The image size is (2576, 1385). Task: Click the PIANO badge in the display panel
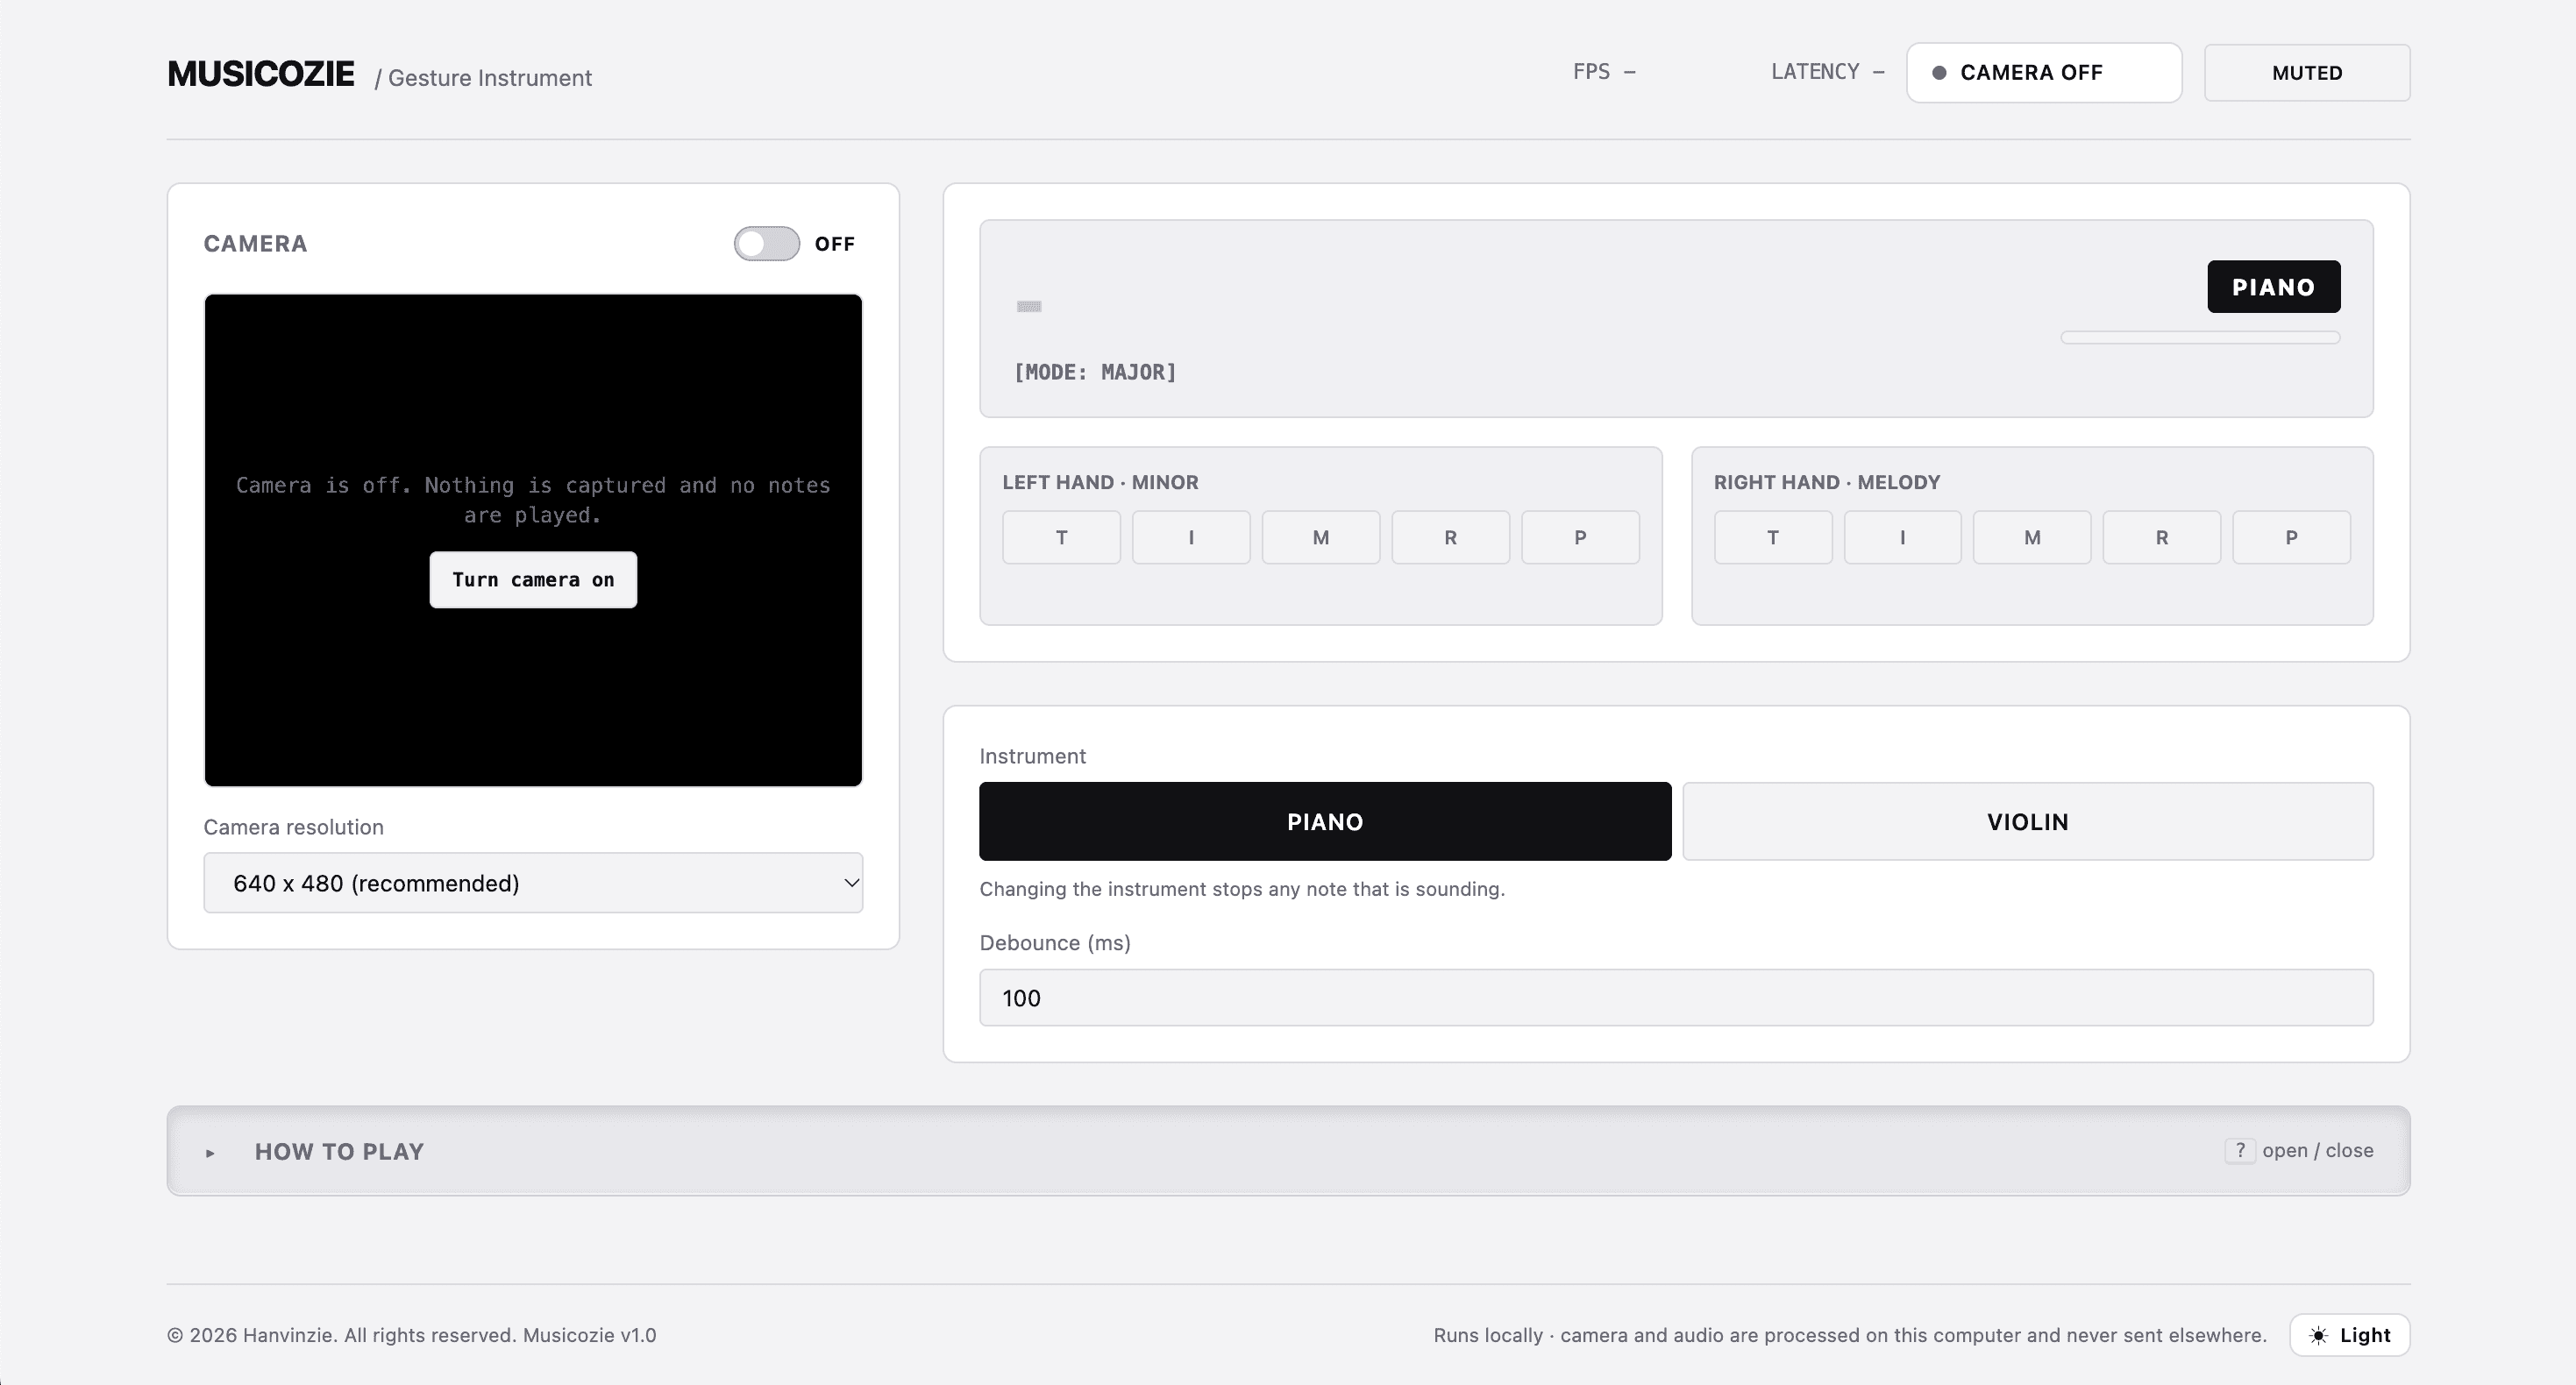2273,287
